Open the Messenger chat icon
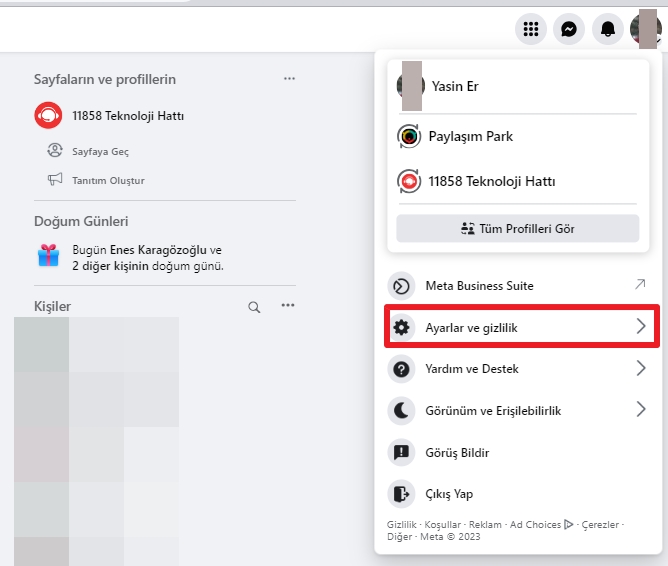668x566 pixels. point(569,29)
